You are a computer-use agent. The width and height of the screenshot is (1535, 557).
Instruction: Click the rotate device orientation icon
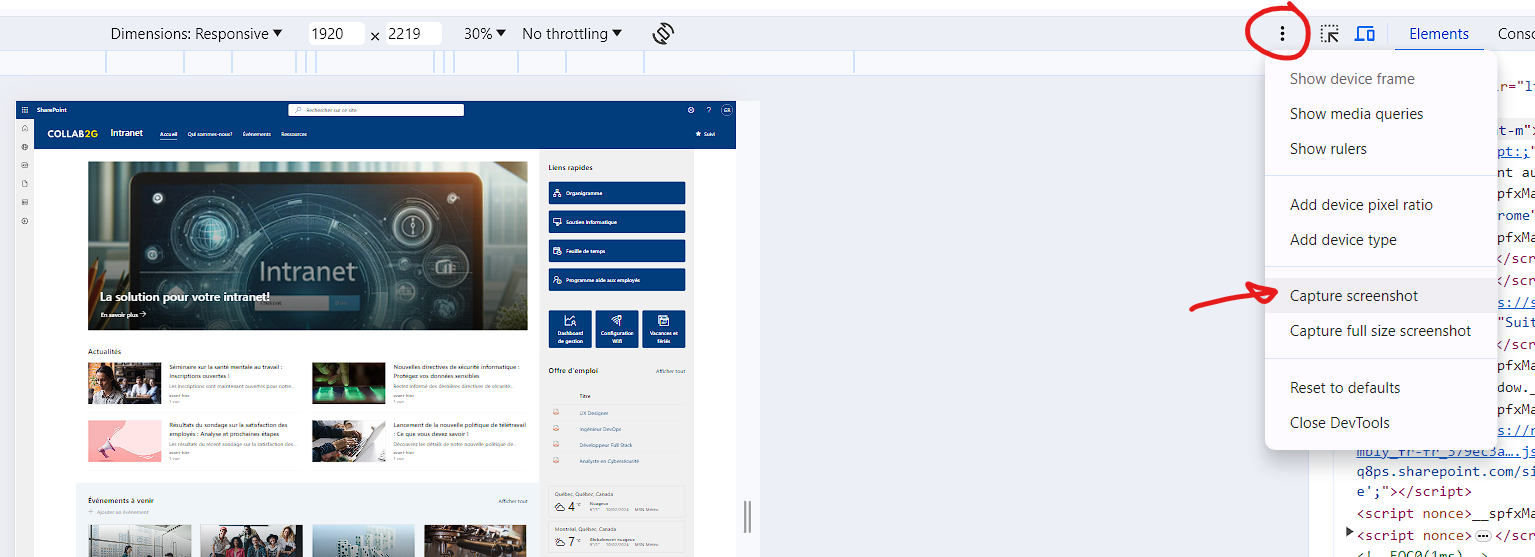point(662,34)
